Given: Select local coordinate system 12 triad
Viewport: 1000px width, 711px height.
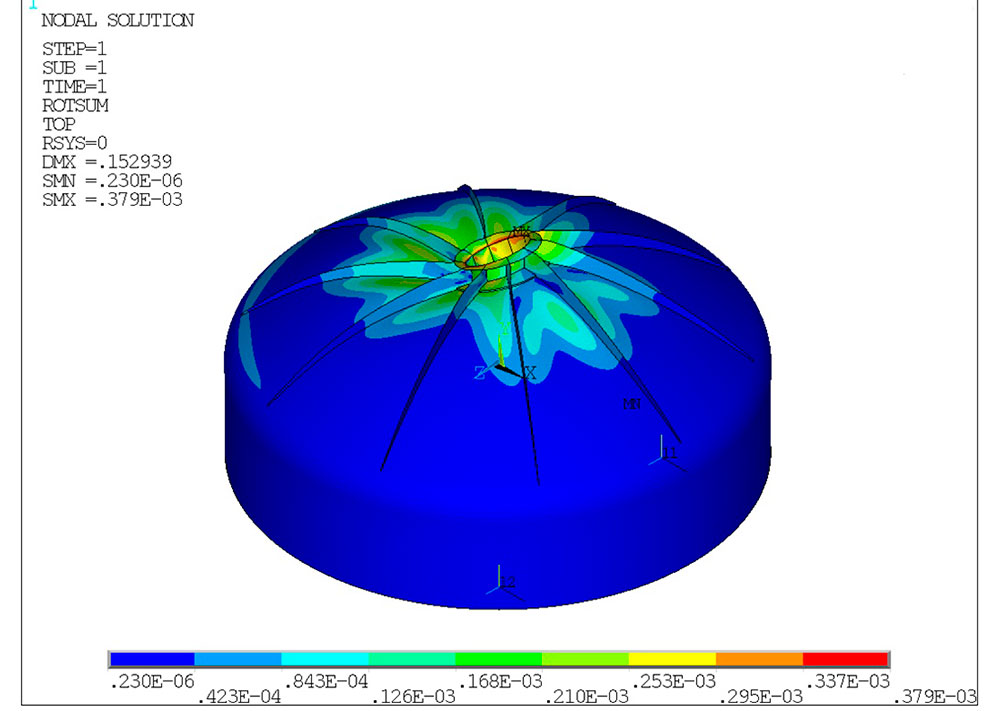Looking at the screenshot, I should [x=500, y=582].
